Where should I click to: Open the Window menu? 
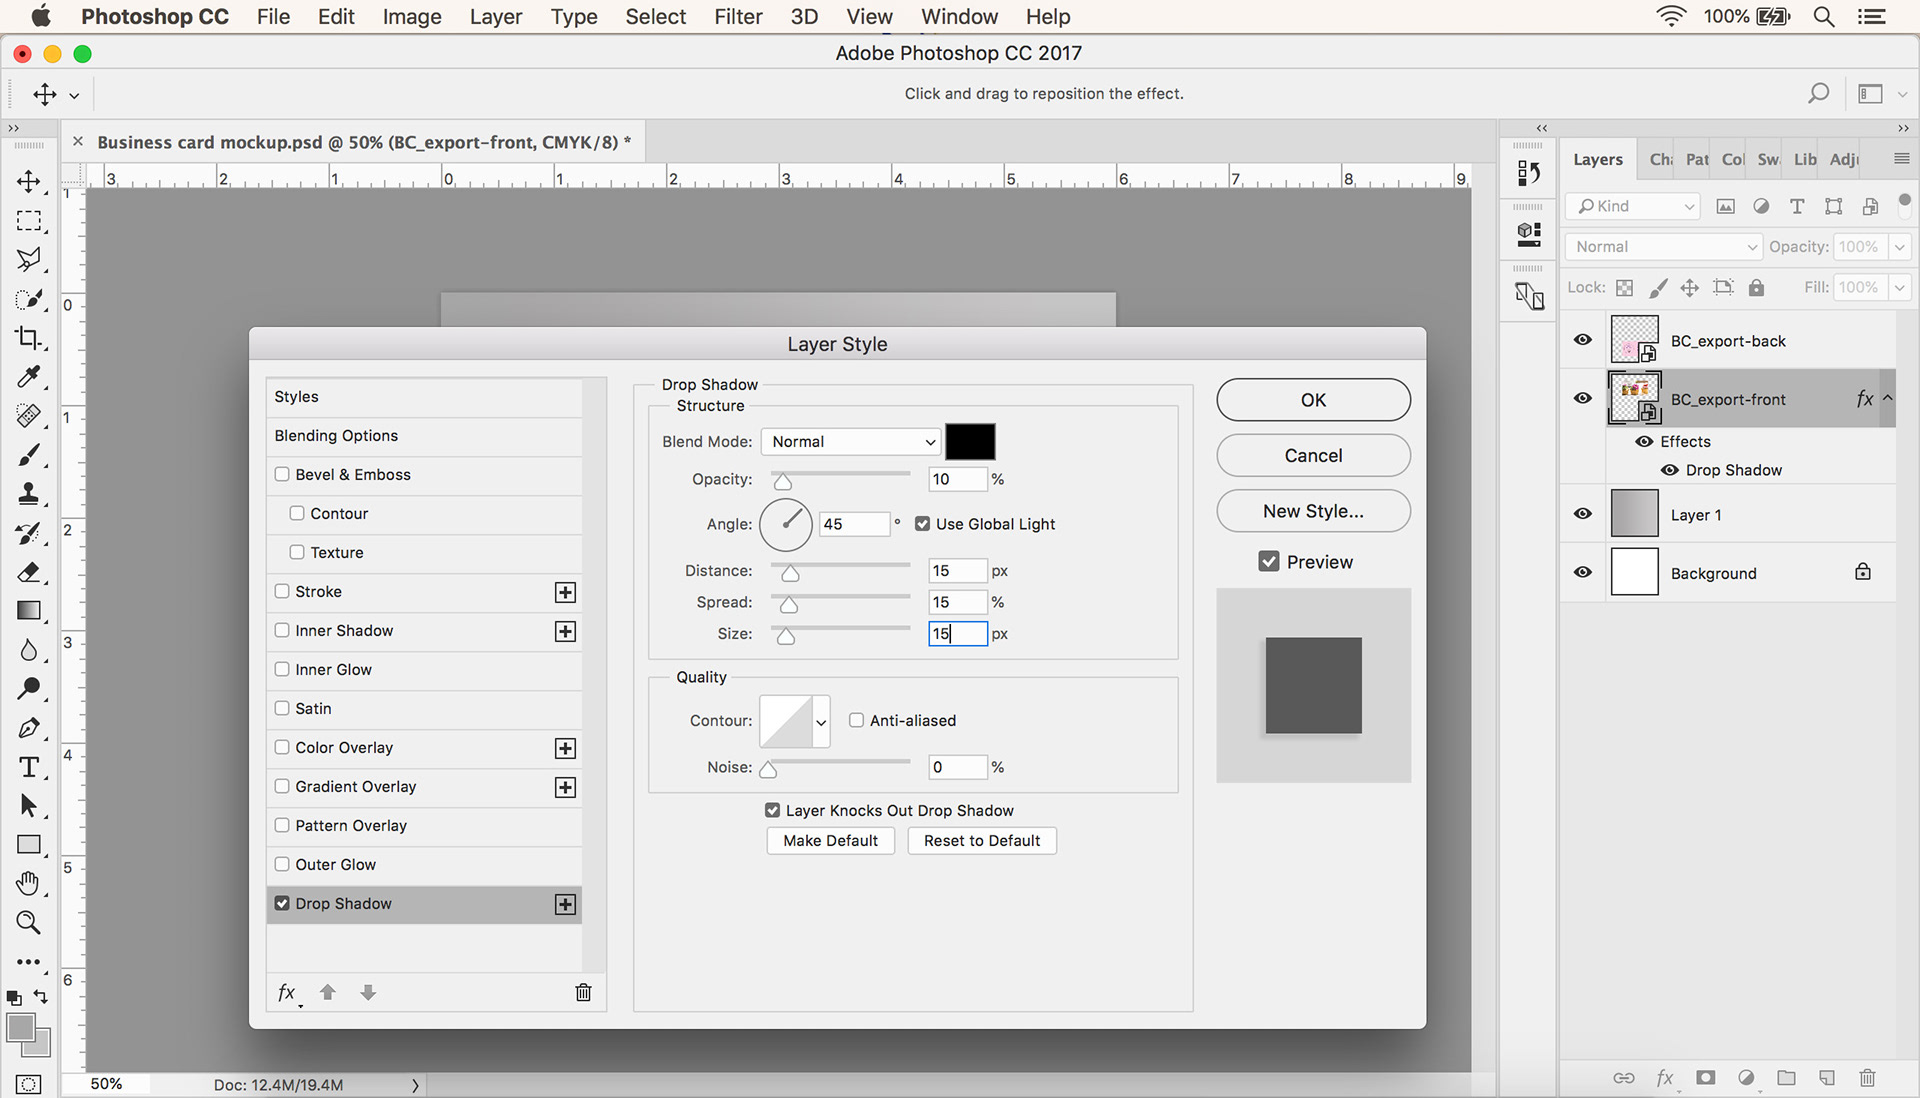(959, 17)
